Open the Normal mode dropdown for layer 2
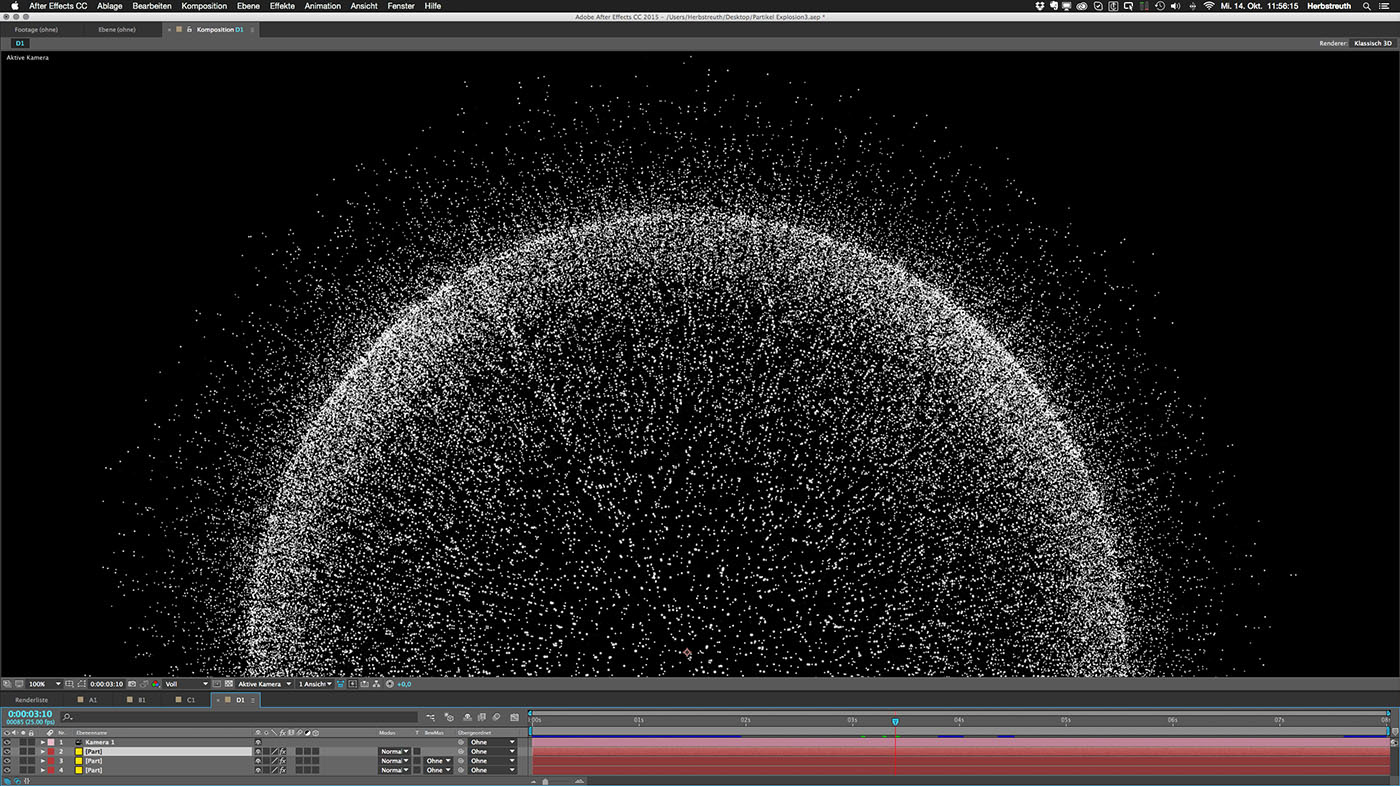The image size is (1400, 786). tap(394, 751)
